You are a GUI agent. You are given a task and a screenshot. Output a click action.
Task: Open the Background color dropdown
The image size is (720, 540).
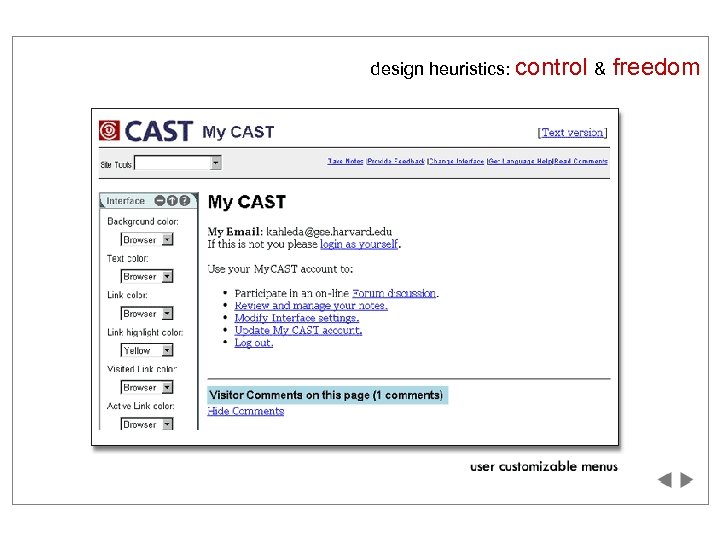pos(147,239)
